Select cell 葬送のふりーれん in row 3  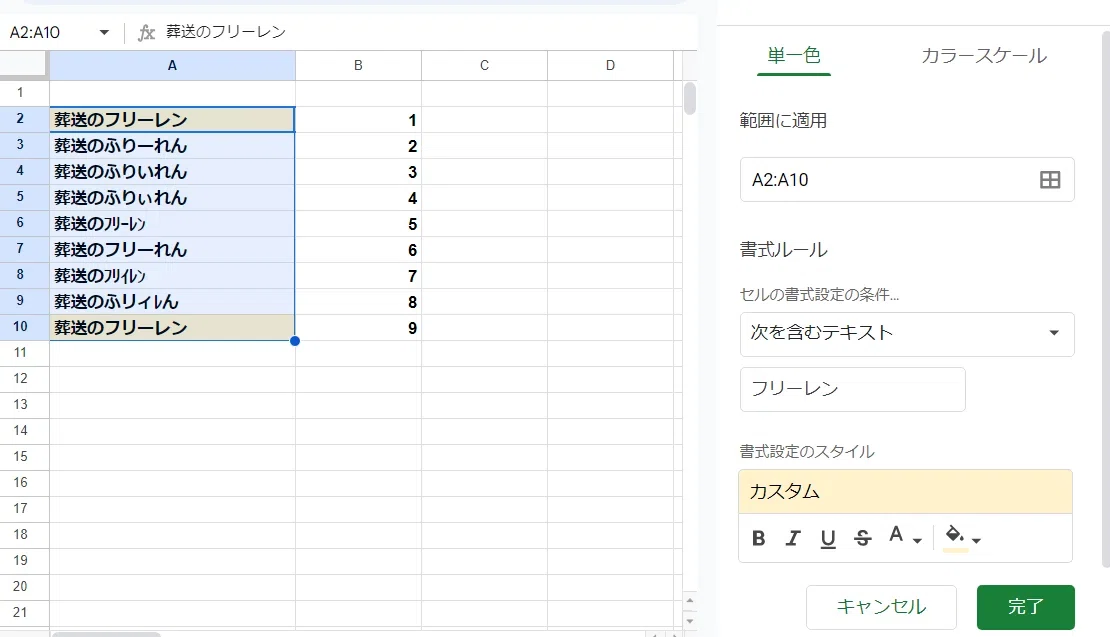(172, 146)
